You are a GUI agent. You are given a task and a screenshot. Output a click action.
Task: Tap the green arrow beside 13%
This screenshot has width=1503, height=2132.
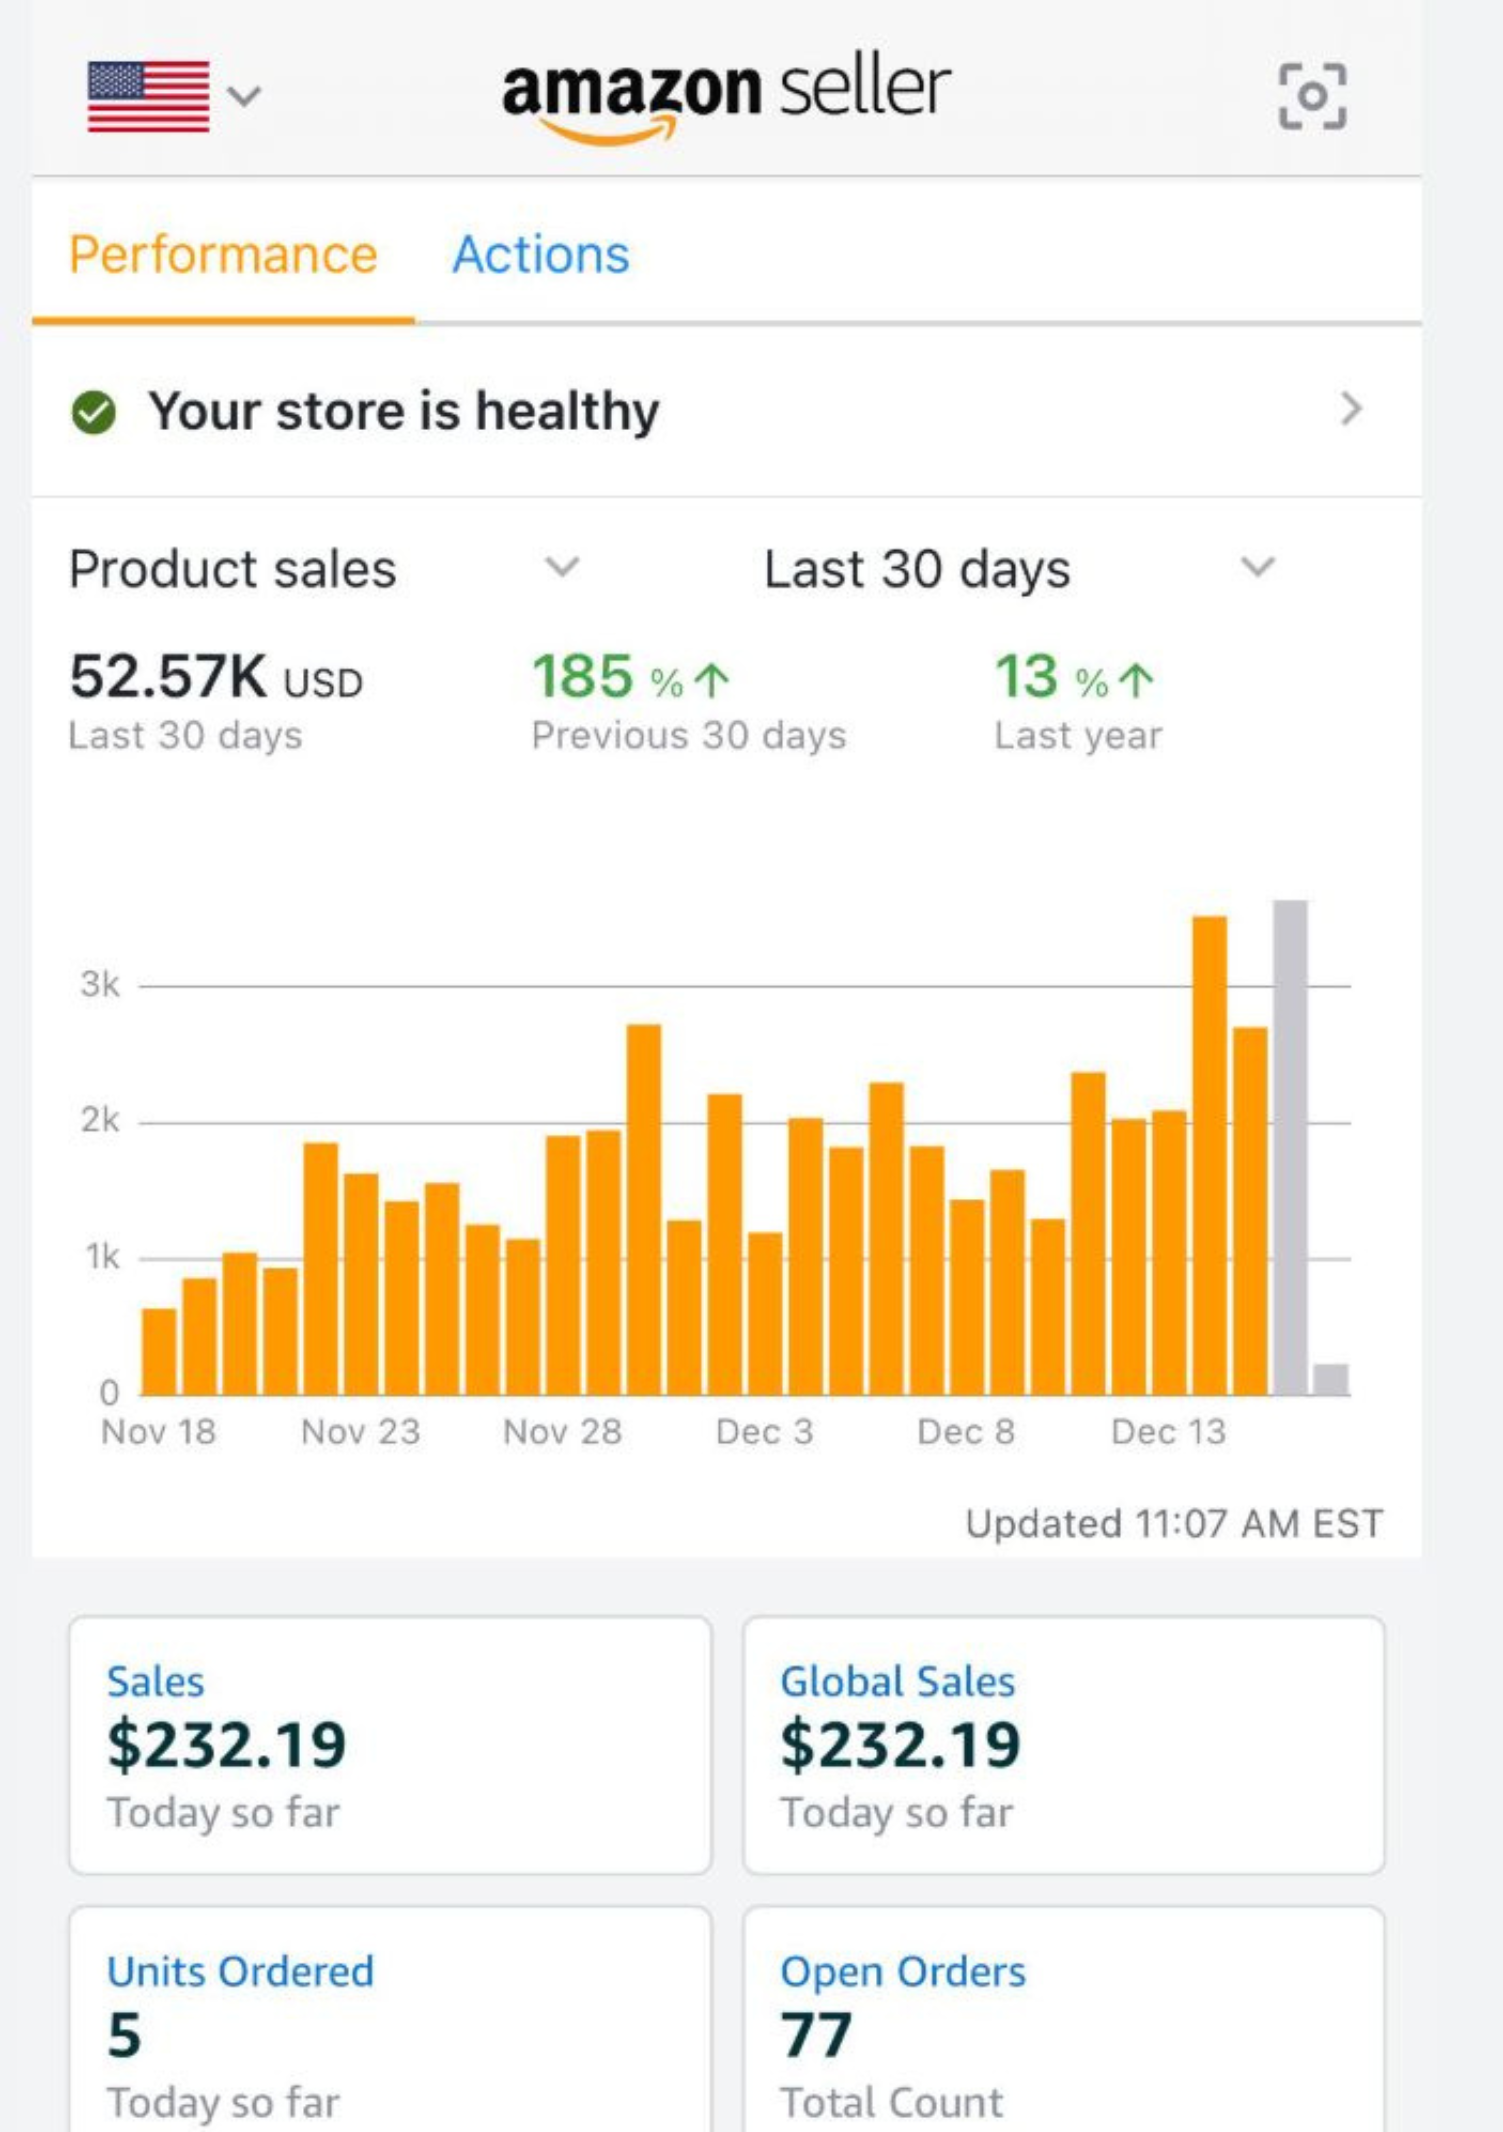coord(1136,680)
